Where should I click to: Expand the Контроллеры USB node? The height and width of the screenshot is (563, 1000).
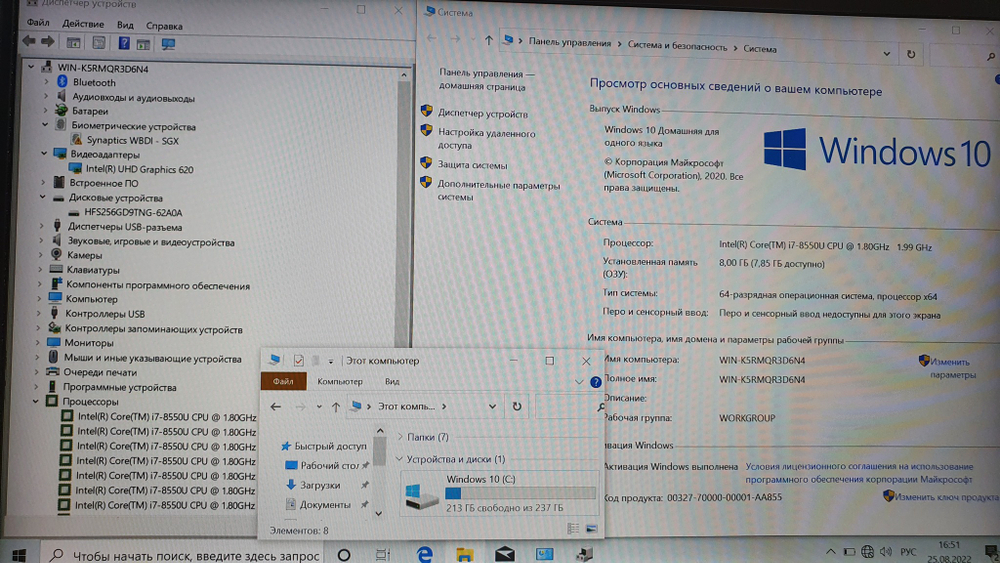[39, 313]
